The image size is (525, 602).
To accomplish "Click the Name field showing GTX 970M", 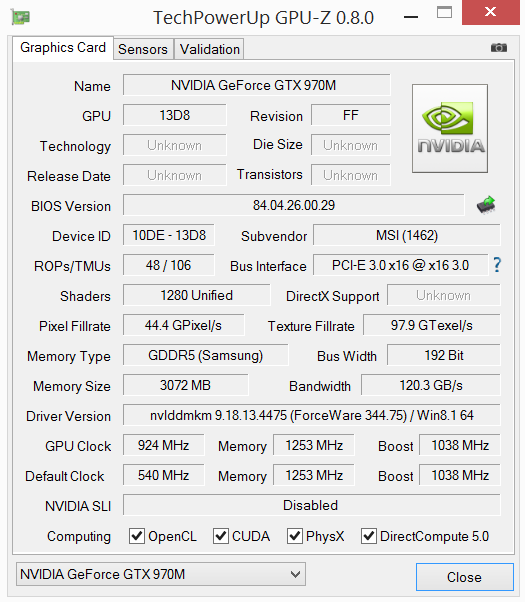I will pyautogui.click(x=257, y=85).
